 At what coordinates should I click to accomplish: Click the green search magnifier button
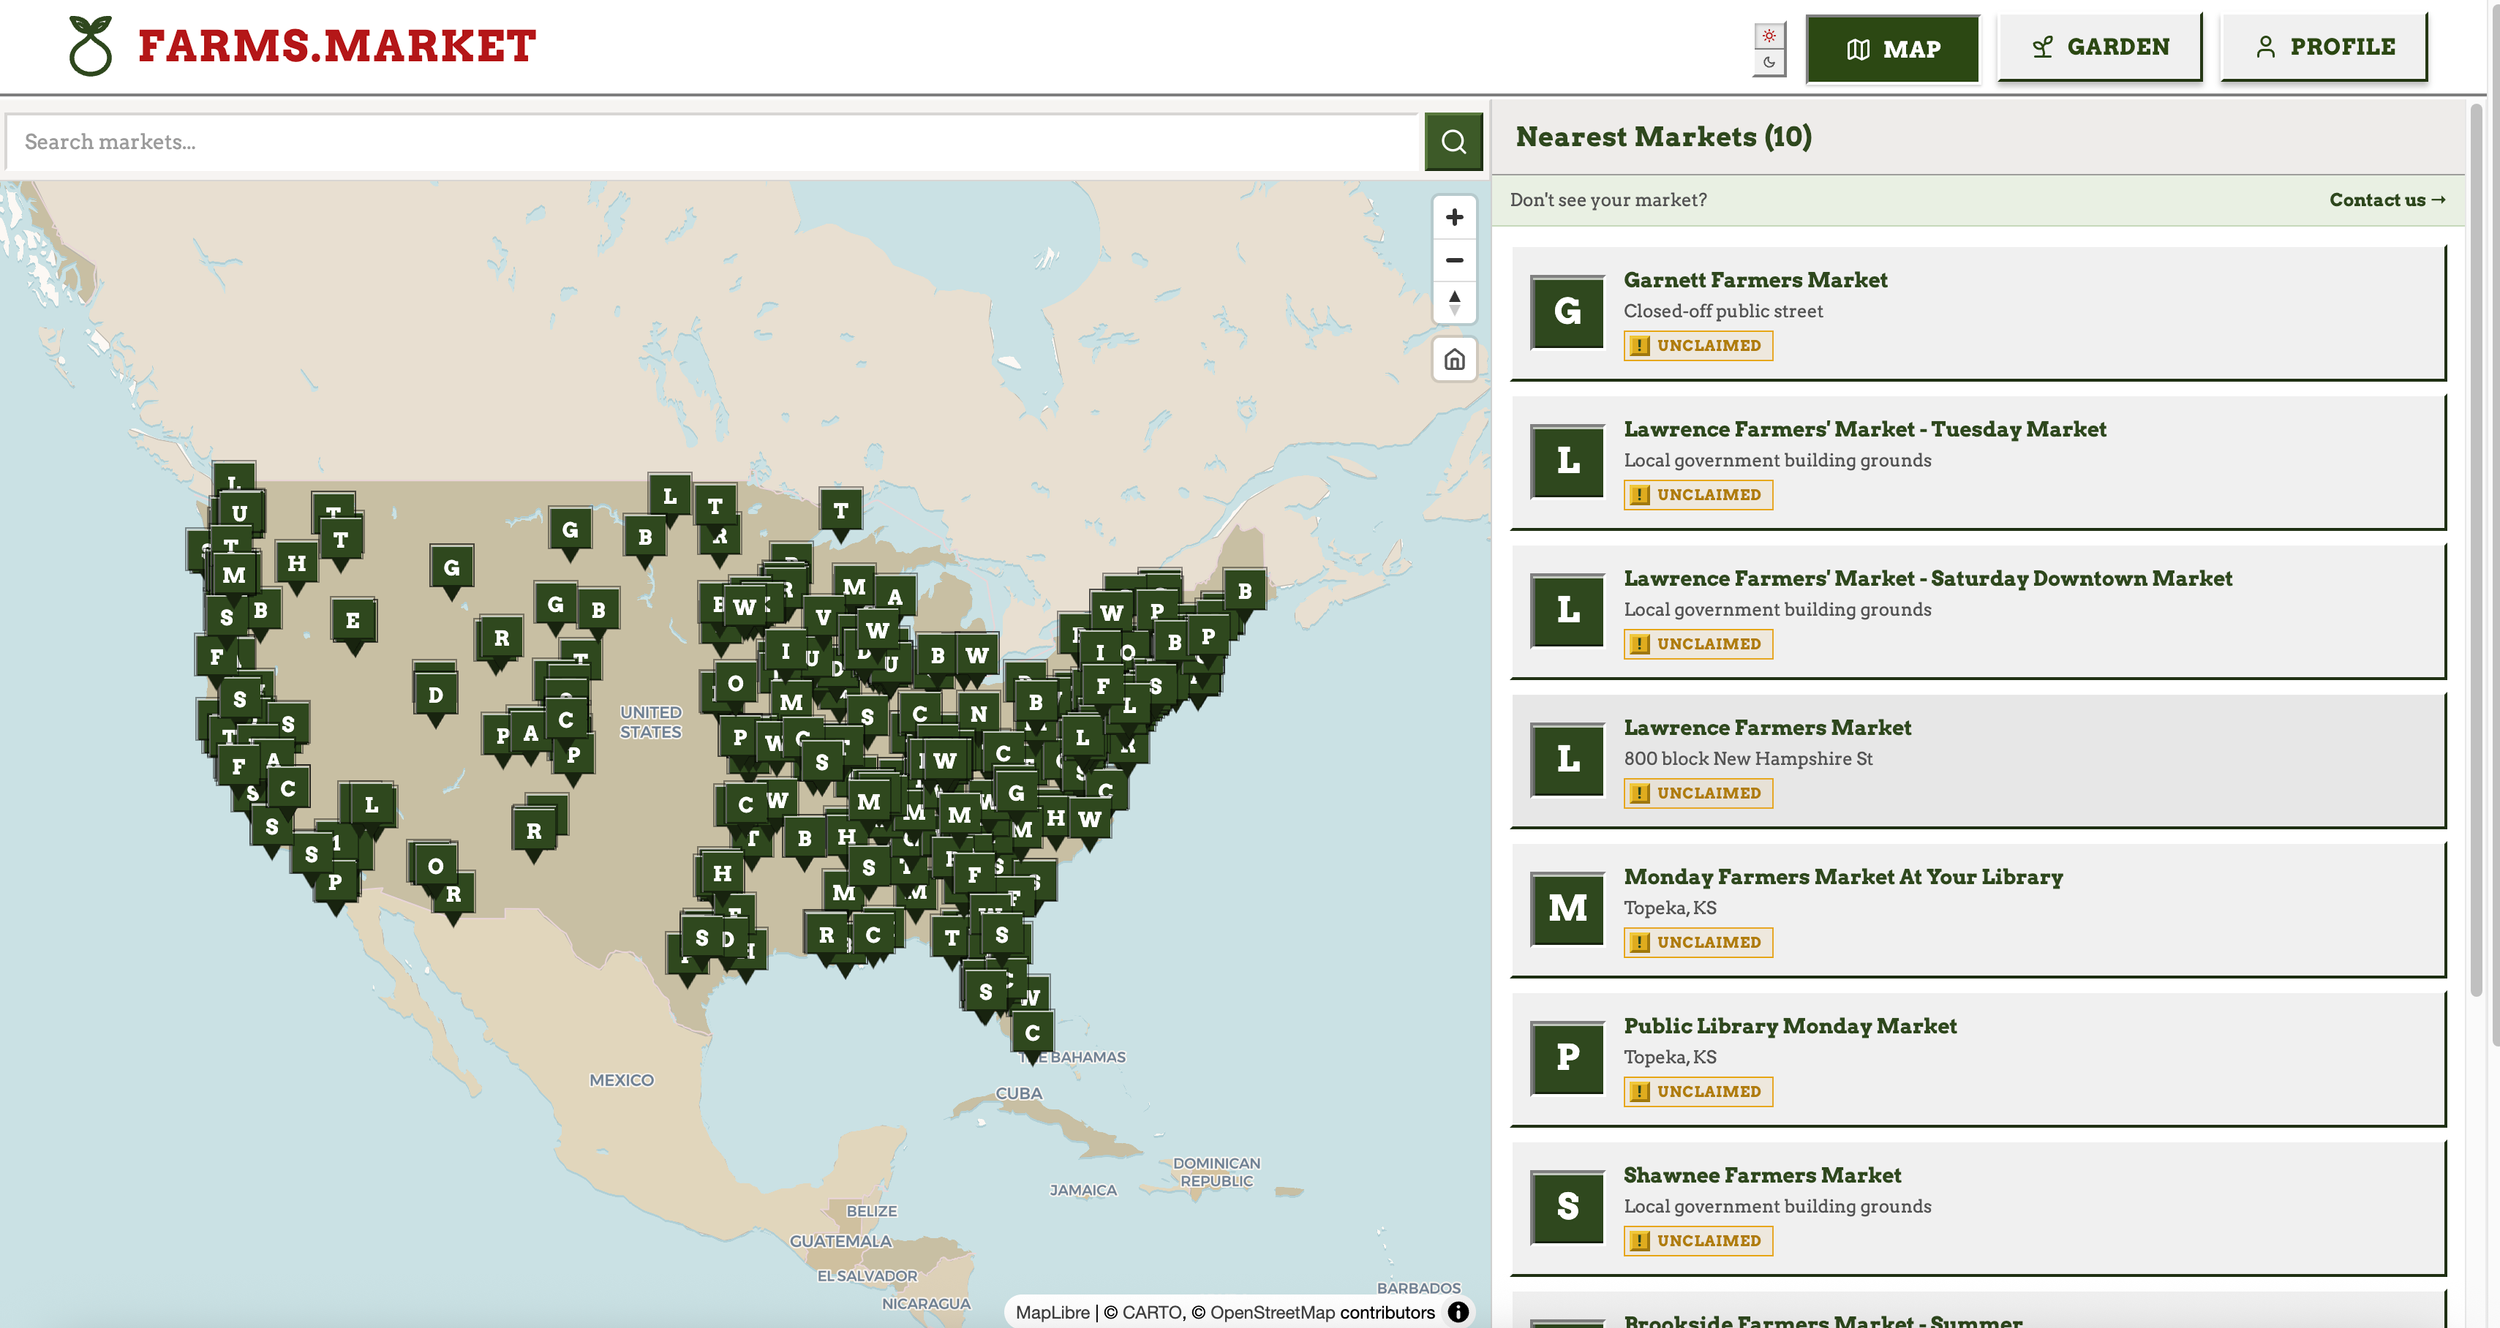point(1453,142)
